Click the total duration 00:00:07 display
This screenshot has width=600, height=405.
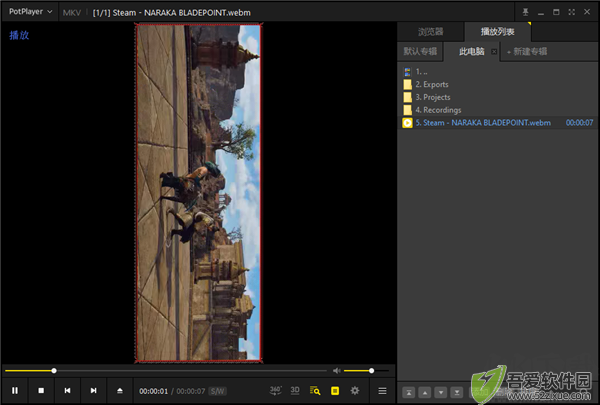[191, 391]
